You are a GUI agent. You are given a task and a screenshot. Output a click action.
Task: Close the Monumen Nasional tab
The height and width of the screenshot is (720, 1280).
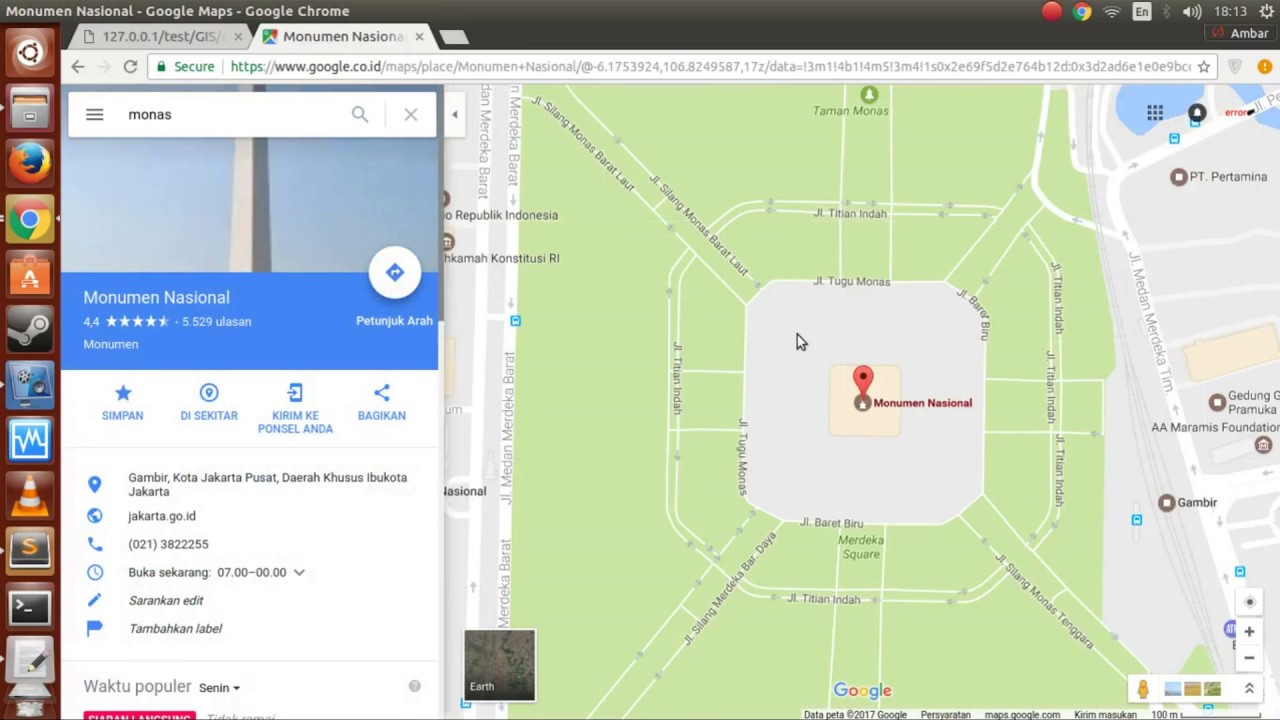pos(419,36)
